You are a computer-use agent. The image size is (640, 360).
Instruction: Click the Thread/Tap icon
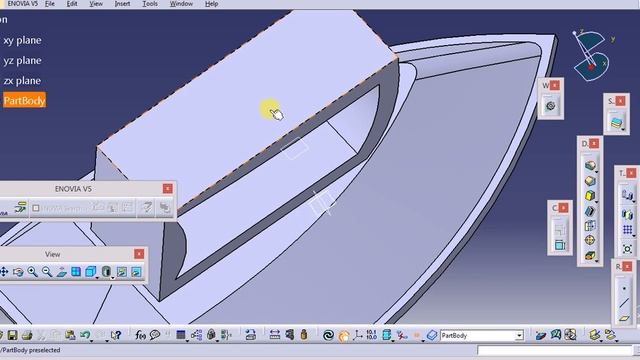pos(590,240)
